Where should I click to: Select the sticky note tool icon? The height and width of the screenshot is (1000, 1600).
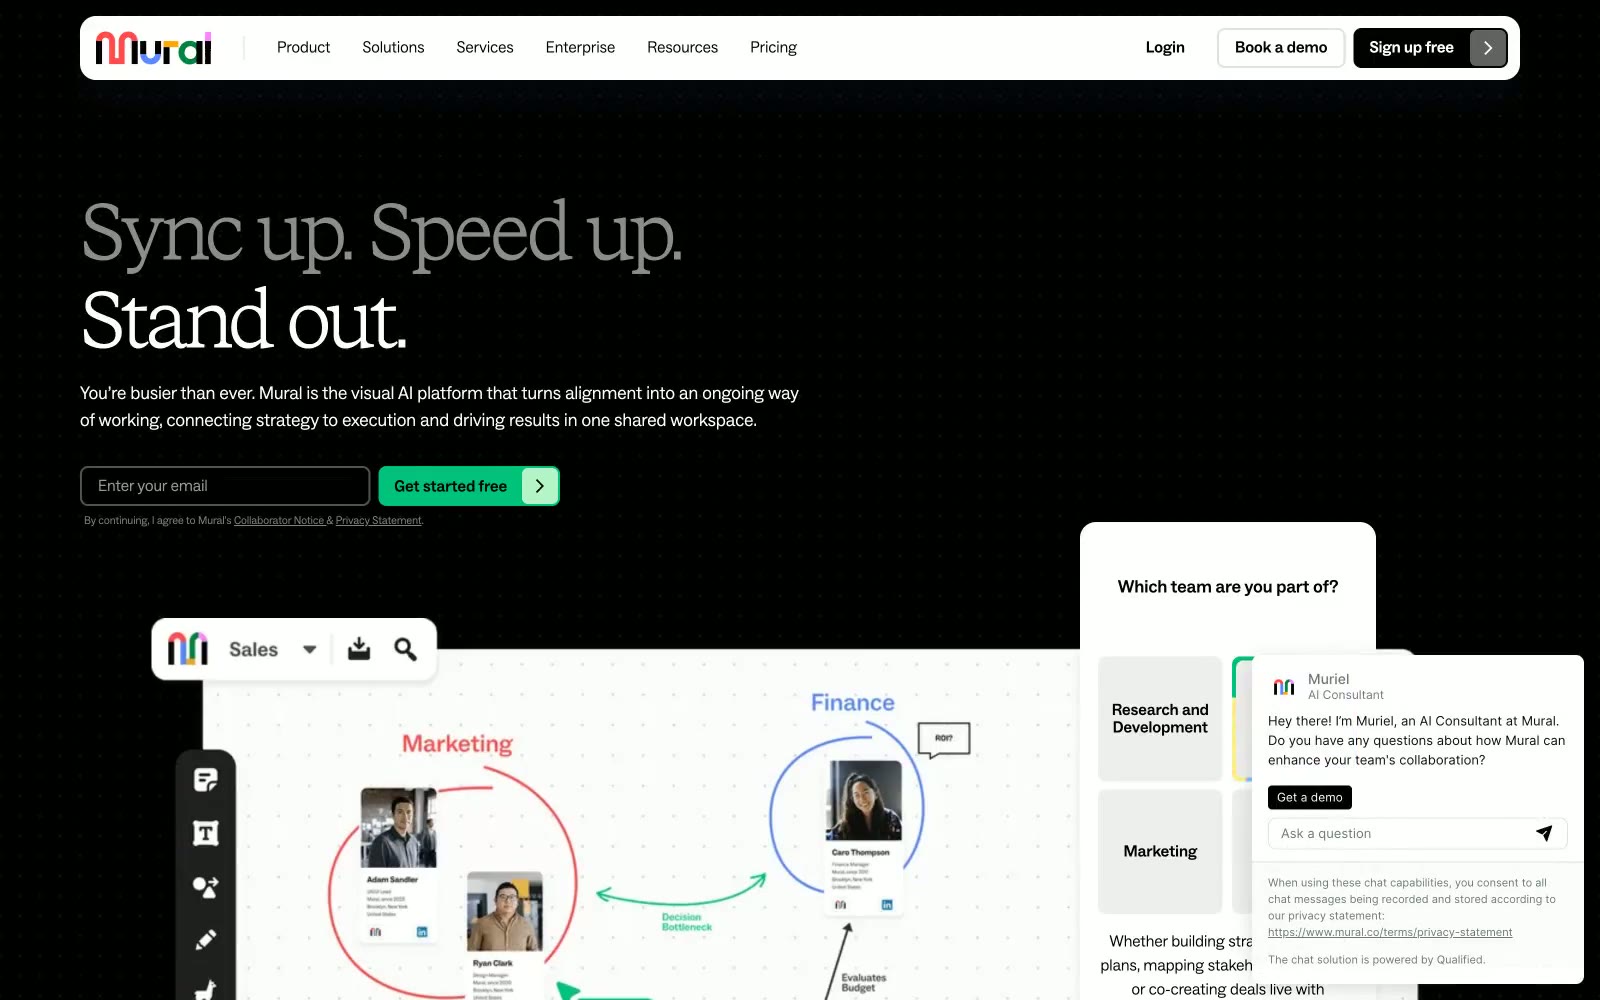click(x=206, y=780)
